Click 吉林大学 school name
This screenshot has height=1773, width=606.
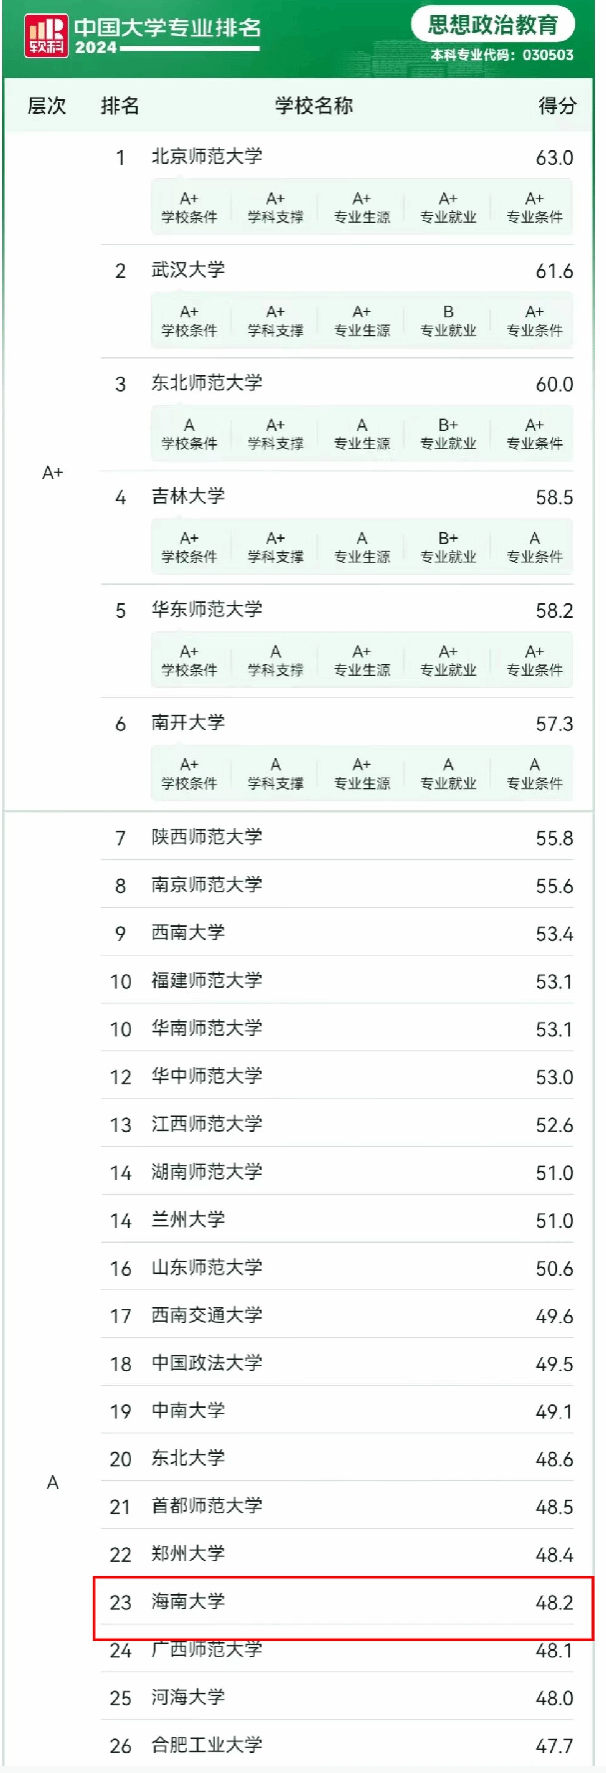[188, 496]
